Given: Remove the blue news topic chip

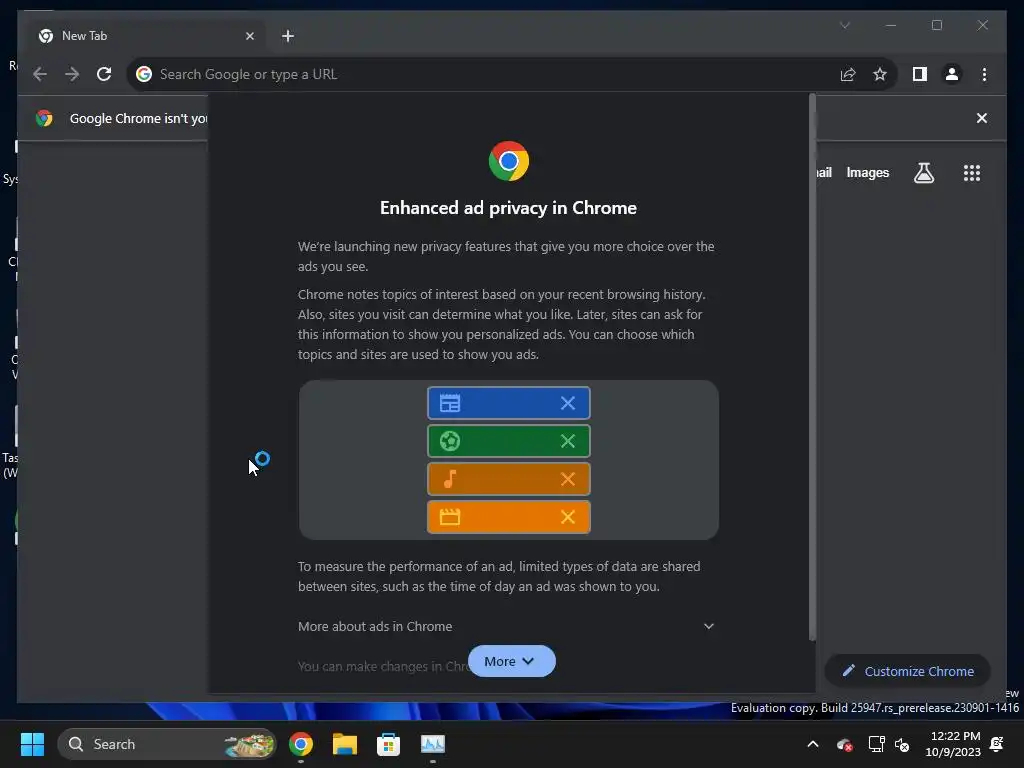Looking at the screenshot, I should click(568, 403).
